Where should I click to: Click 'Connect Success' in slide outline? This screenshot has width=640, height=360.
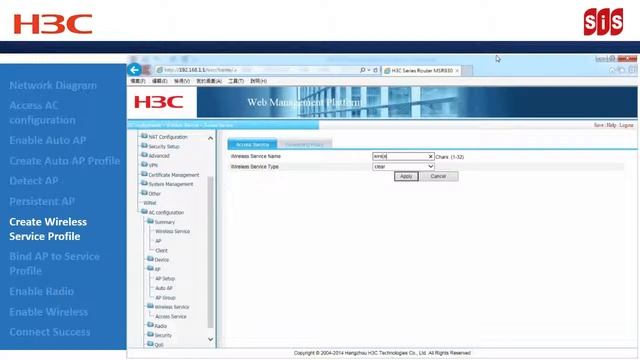tap(50, 332)
